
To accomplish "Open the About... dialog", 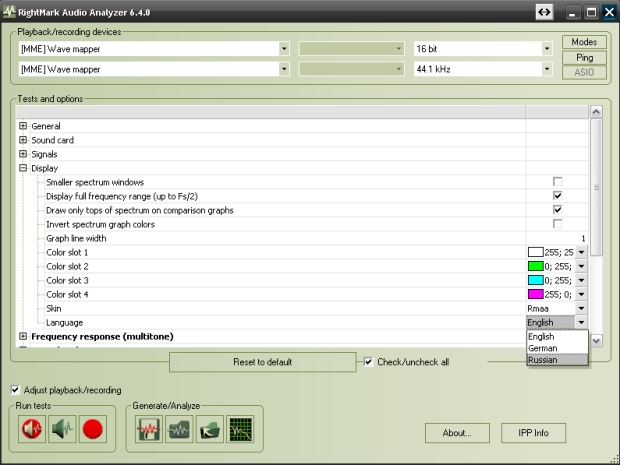I will click(x=457, y=433).
